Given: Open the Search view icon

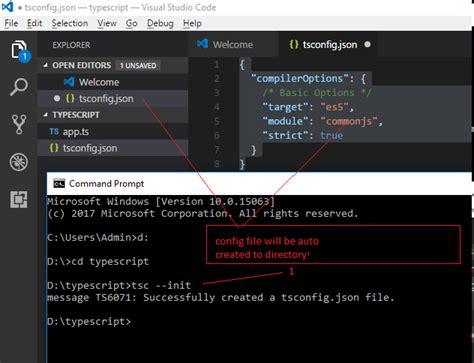Looking at the screenshot, I should pyautogui.click(x=19, y=87).
